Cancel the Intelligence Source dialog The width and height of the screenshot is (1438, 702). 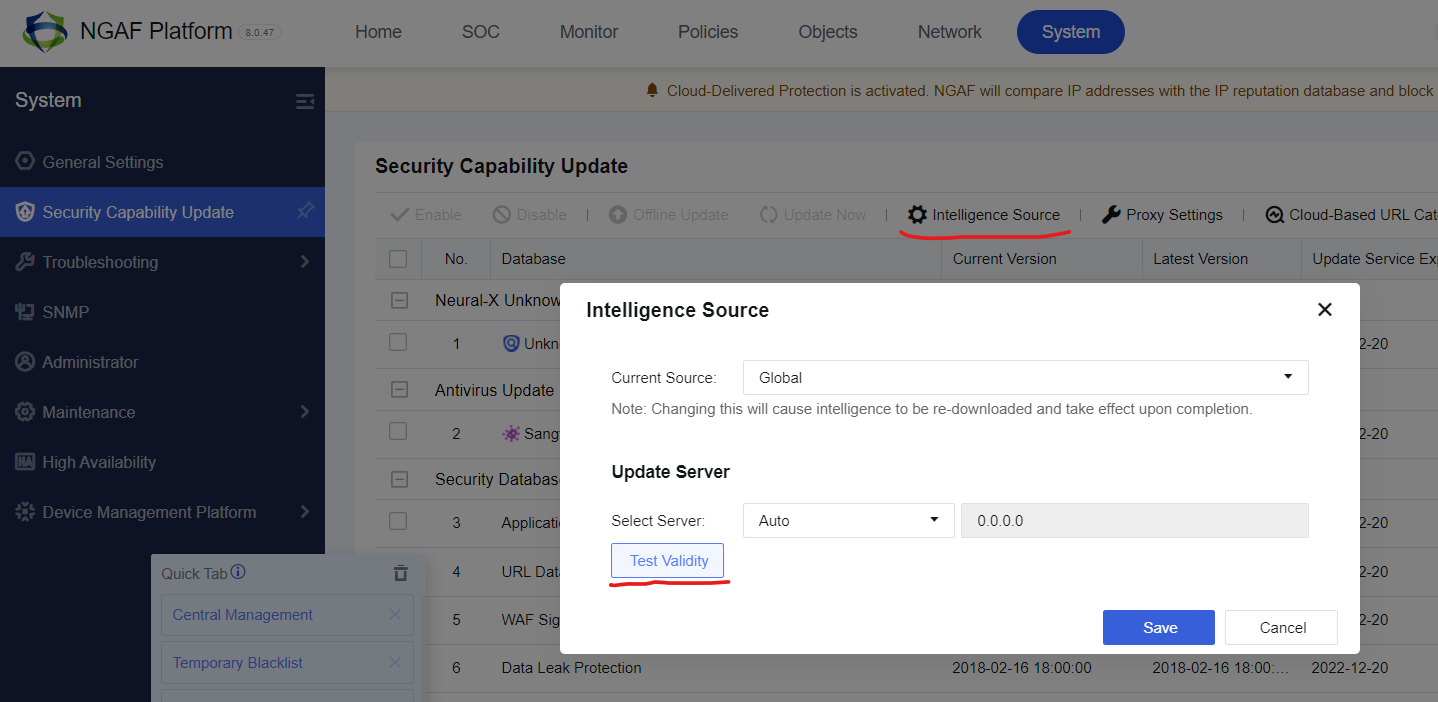click(1282, 628)
